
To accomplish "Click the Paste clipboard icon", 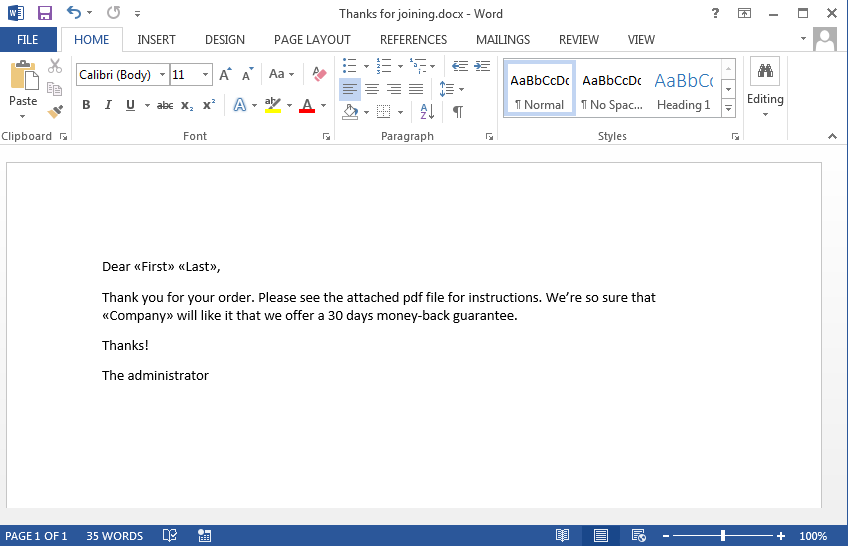I will tap(24, 75).
